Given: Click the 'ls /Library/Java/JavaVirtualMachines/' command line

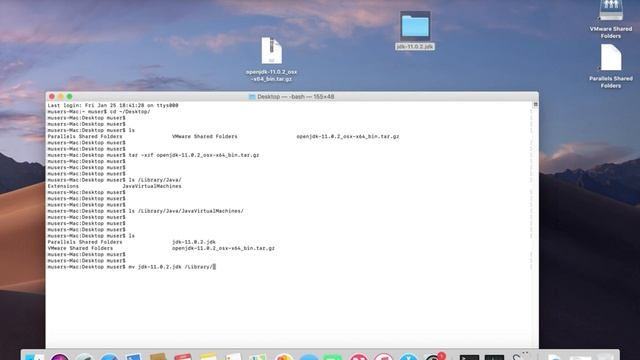Looking at the screenshot, I should point(146,211).
